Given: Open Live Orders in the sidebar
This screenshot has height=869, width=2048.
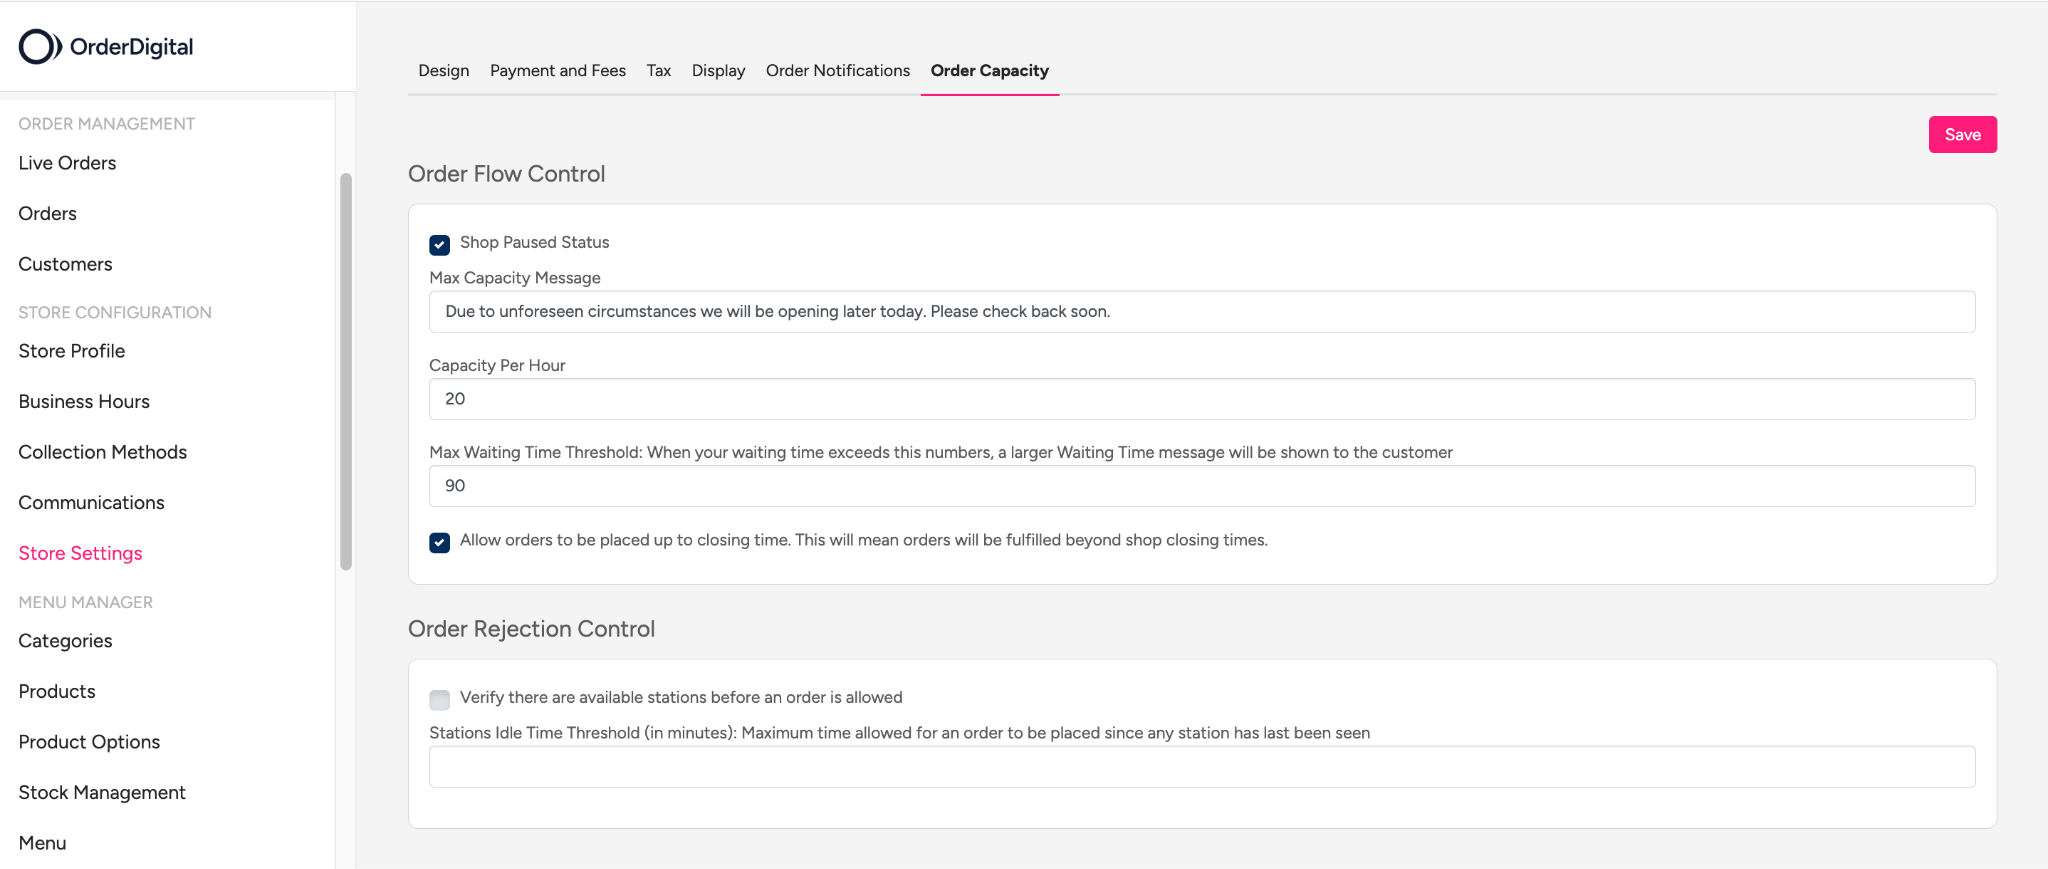Looking at the screenshot, I should (x=67, y=163).
